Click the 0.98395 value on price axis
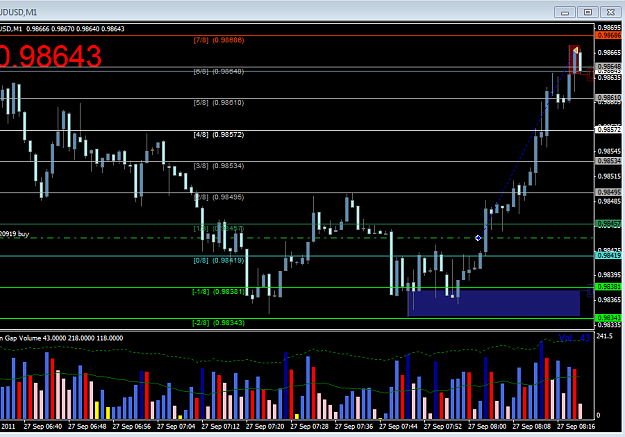The width and height of the screenshot is (625, 437). (x=609, y=275)
